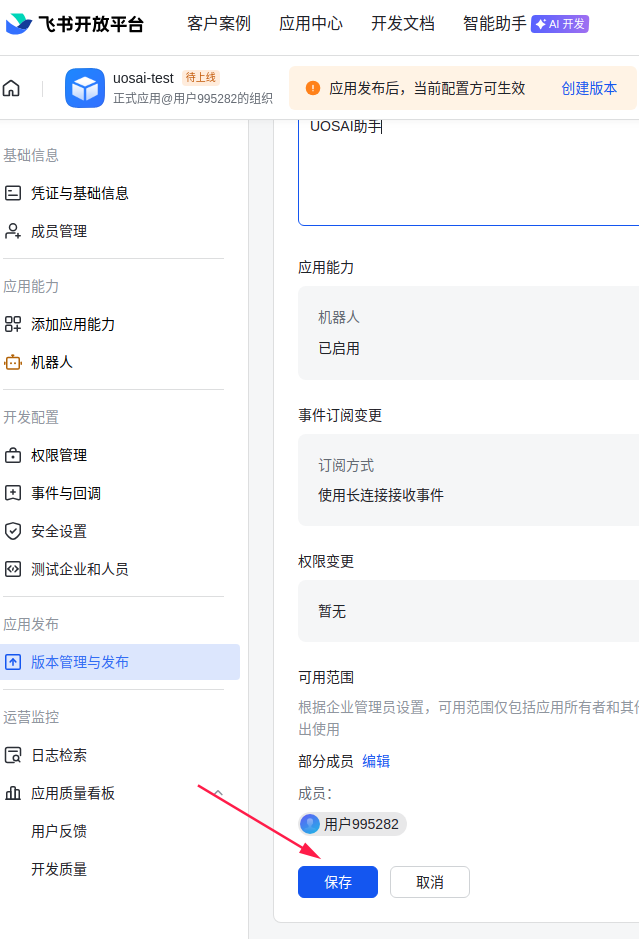639x939 pixels.
Task: Click the 可用范围 heading
Action: 326,677
